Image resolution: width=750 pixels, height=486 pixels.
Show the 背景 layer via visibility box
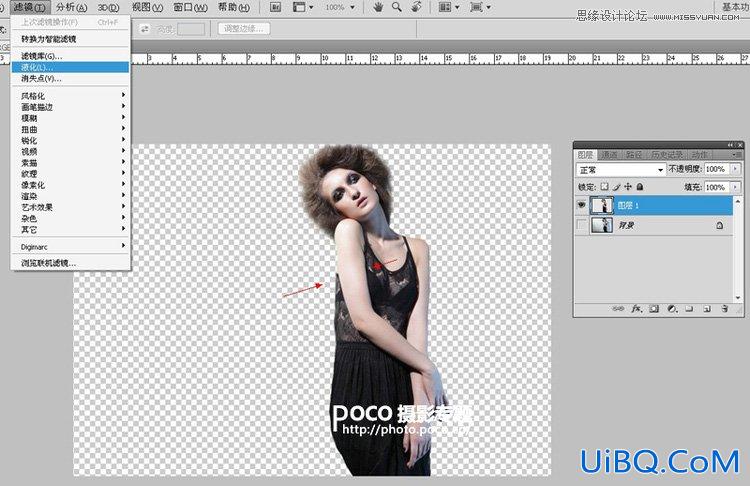[581, 225]
